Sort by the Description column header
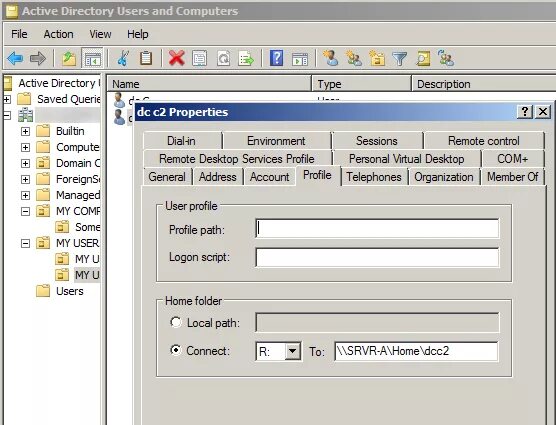The image size is (556, 425). click(484, 84)
